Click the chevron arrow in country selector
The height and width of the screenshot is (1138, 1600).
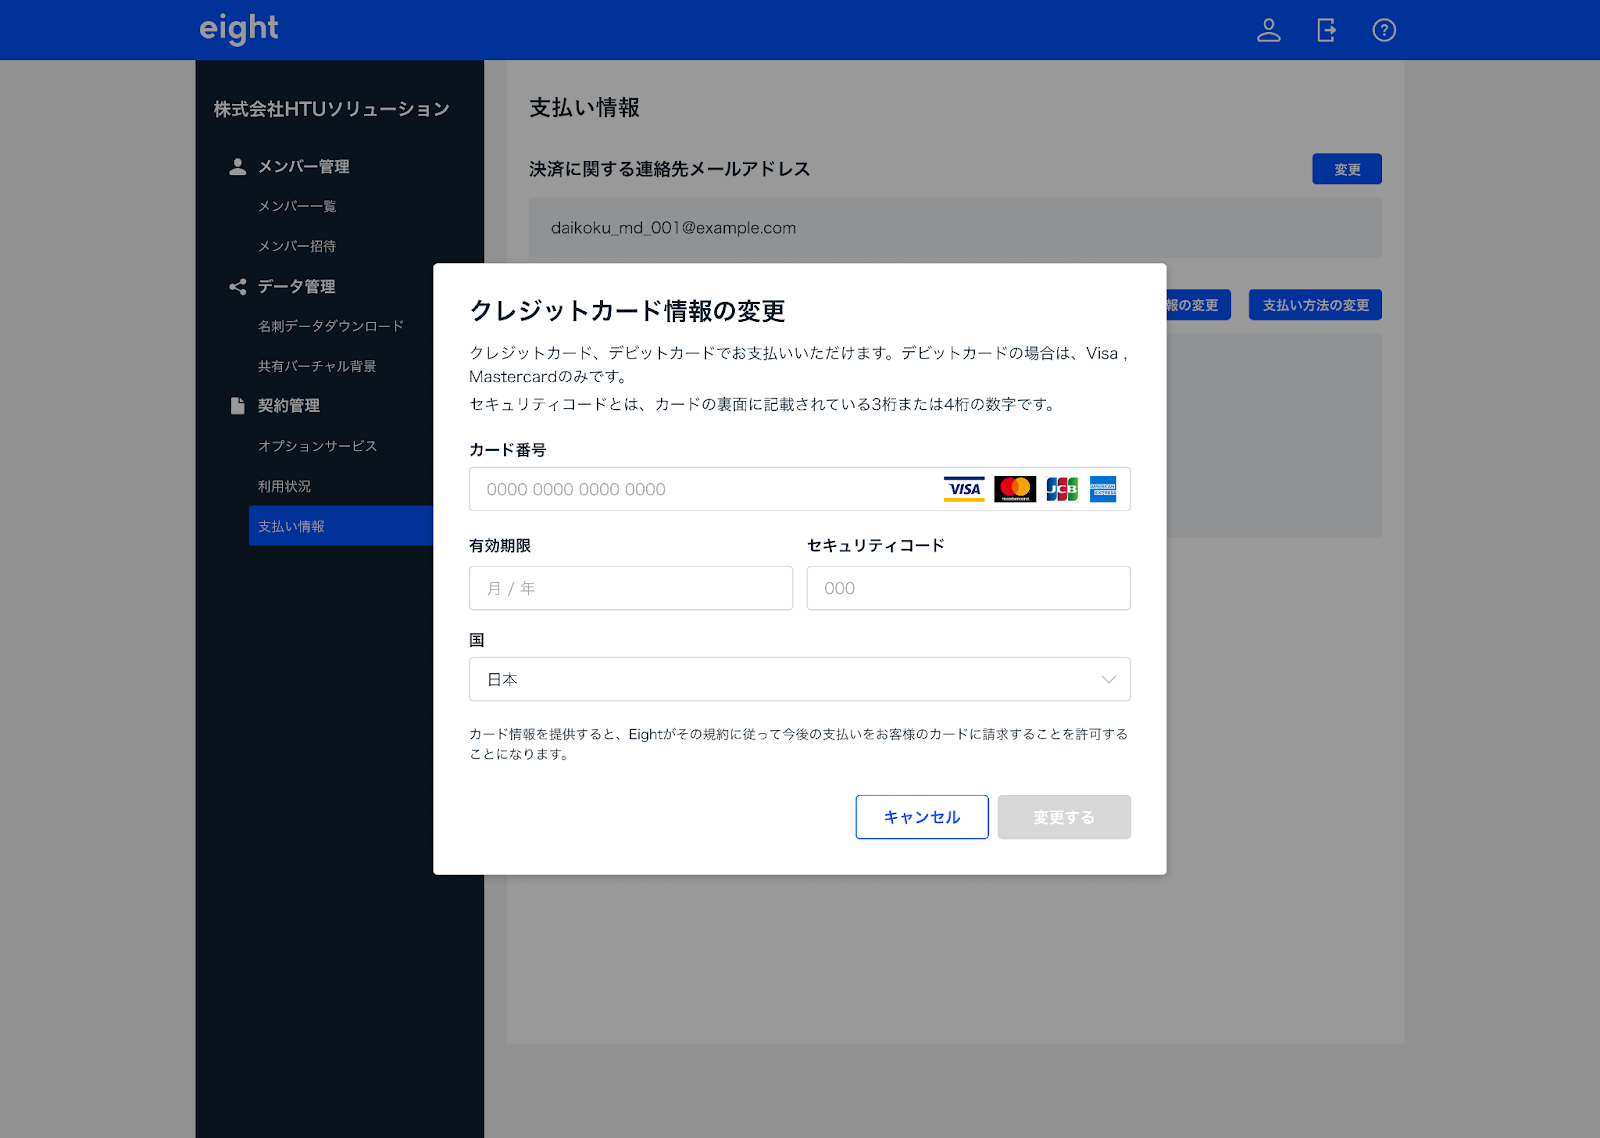coord(1108,679)
